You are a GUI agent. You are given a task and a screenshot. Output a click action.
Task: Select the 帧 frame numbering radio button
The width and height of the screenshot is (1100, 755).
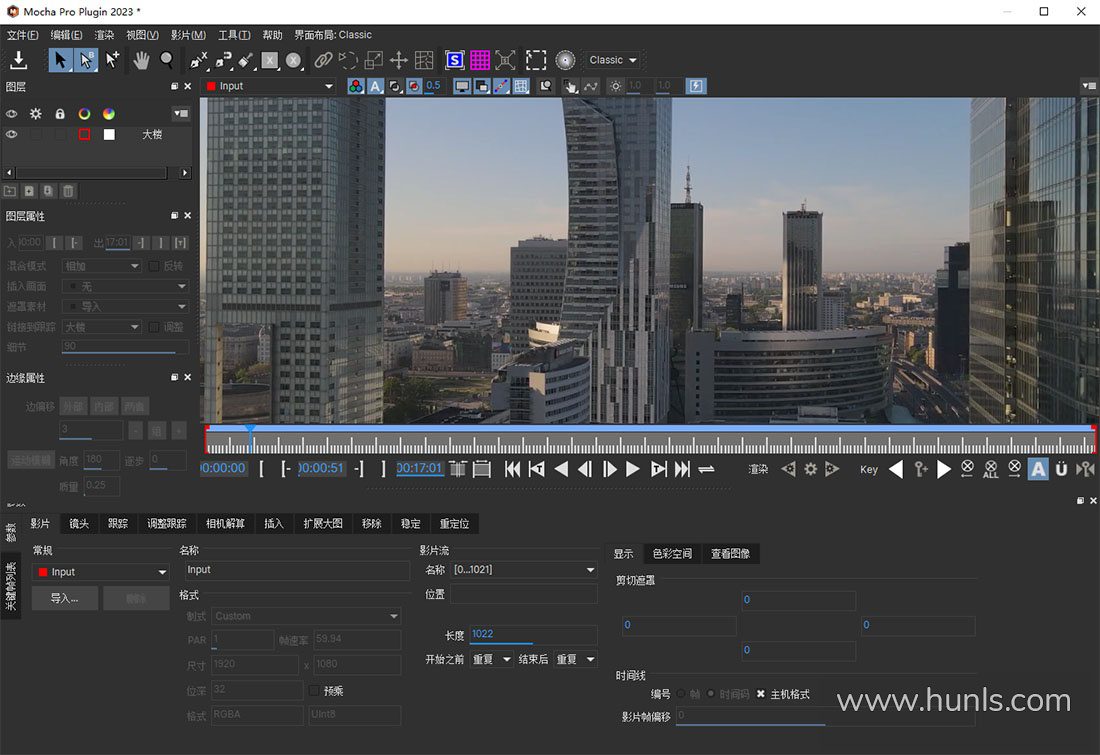tap(681, 694)
